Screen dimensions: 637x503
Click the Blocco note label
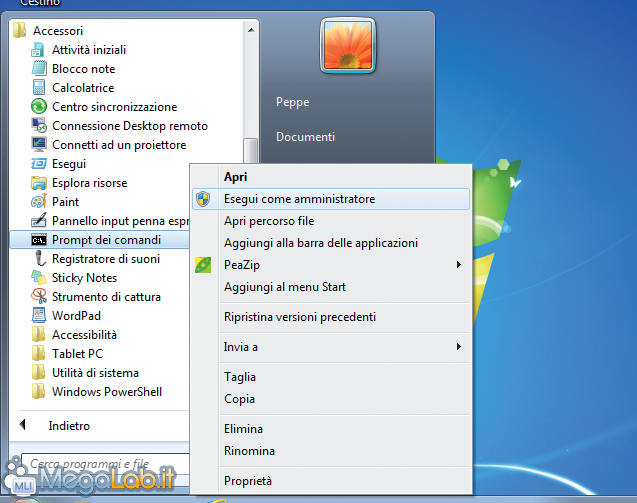(x=84, y=69)
